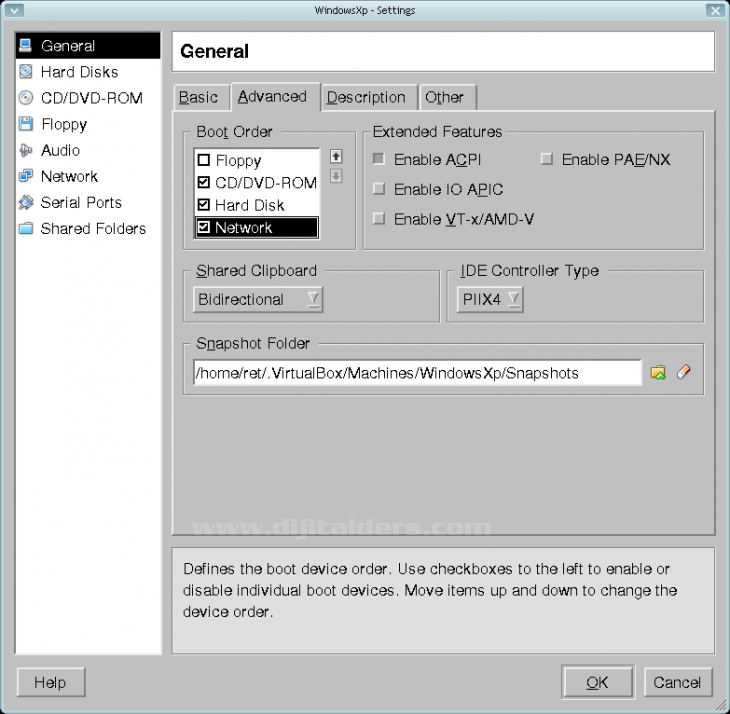Toggle Enable ACPI checkbox
Screen dimensions: 730x714
[379, 159]
